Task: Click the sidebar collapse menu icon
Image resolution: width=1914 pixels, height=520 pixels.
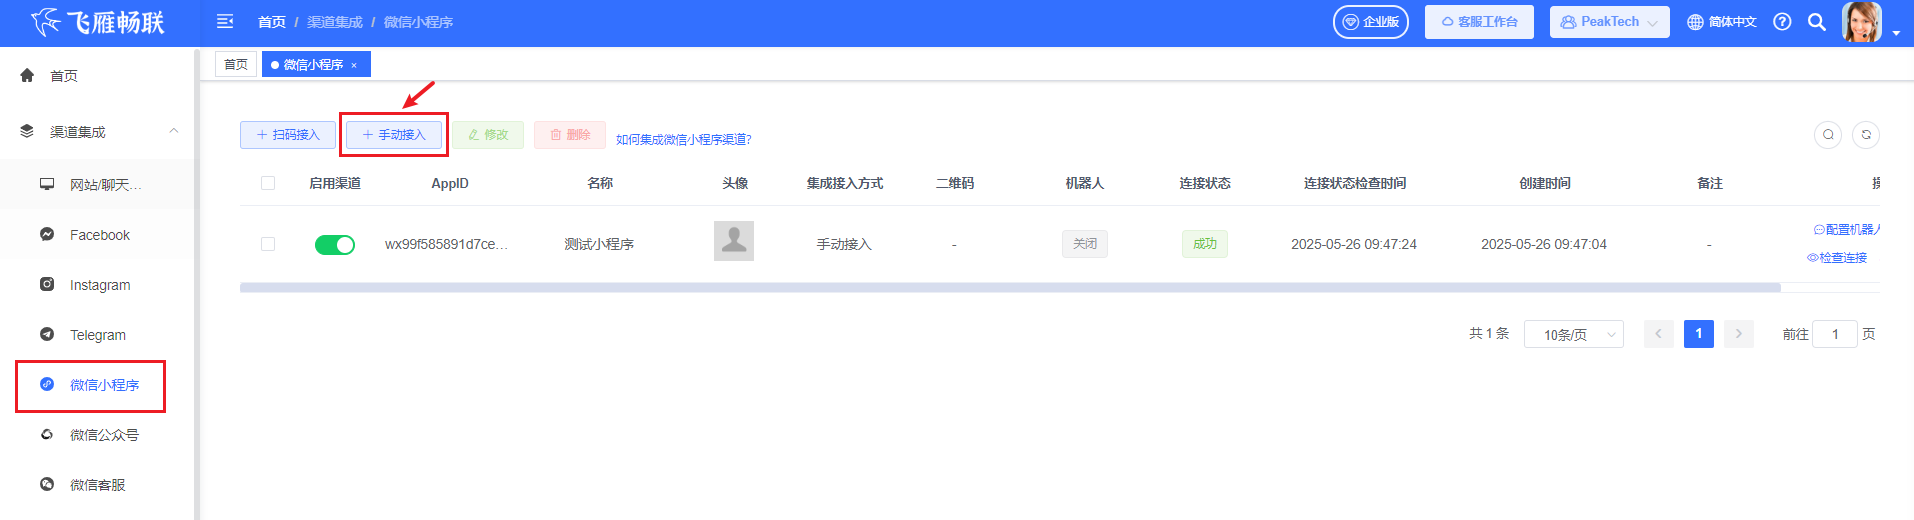Action: (x=225, y=21)
